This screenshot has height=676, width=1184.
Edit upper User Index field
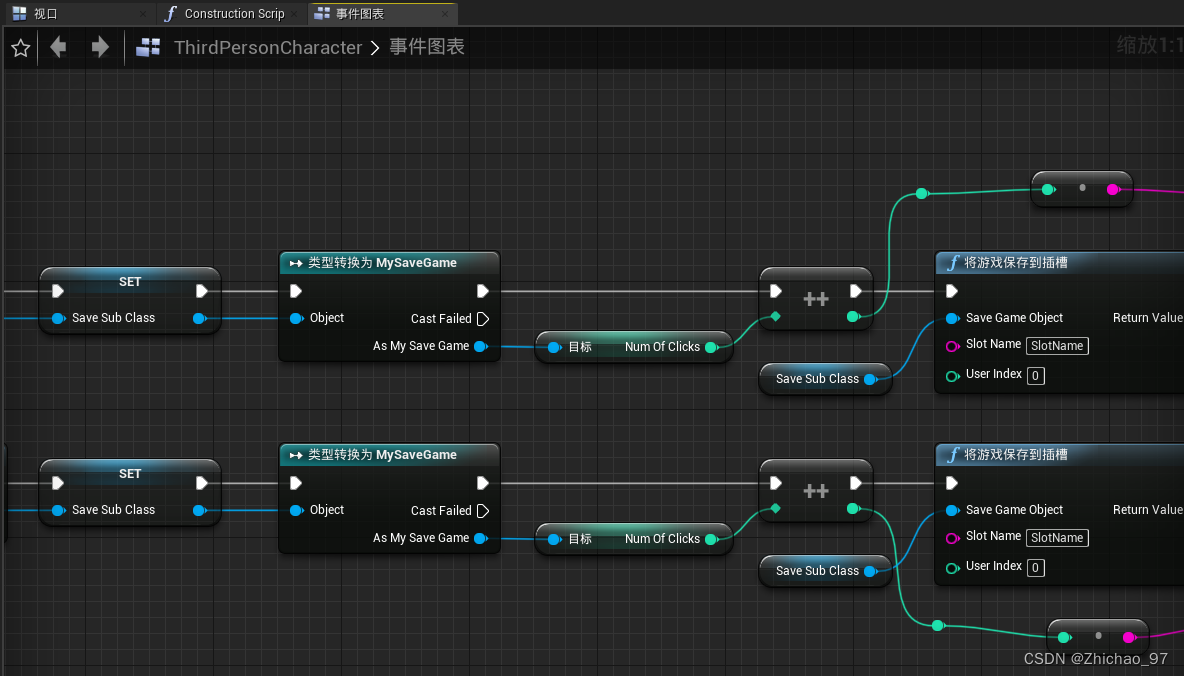coord(1036,375)
